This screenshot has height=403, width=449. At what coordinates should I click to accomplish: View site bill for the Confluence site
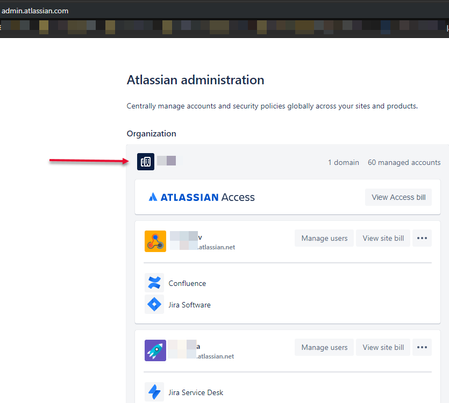tap(383, 238)
